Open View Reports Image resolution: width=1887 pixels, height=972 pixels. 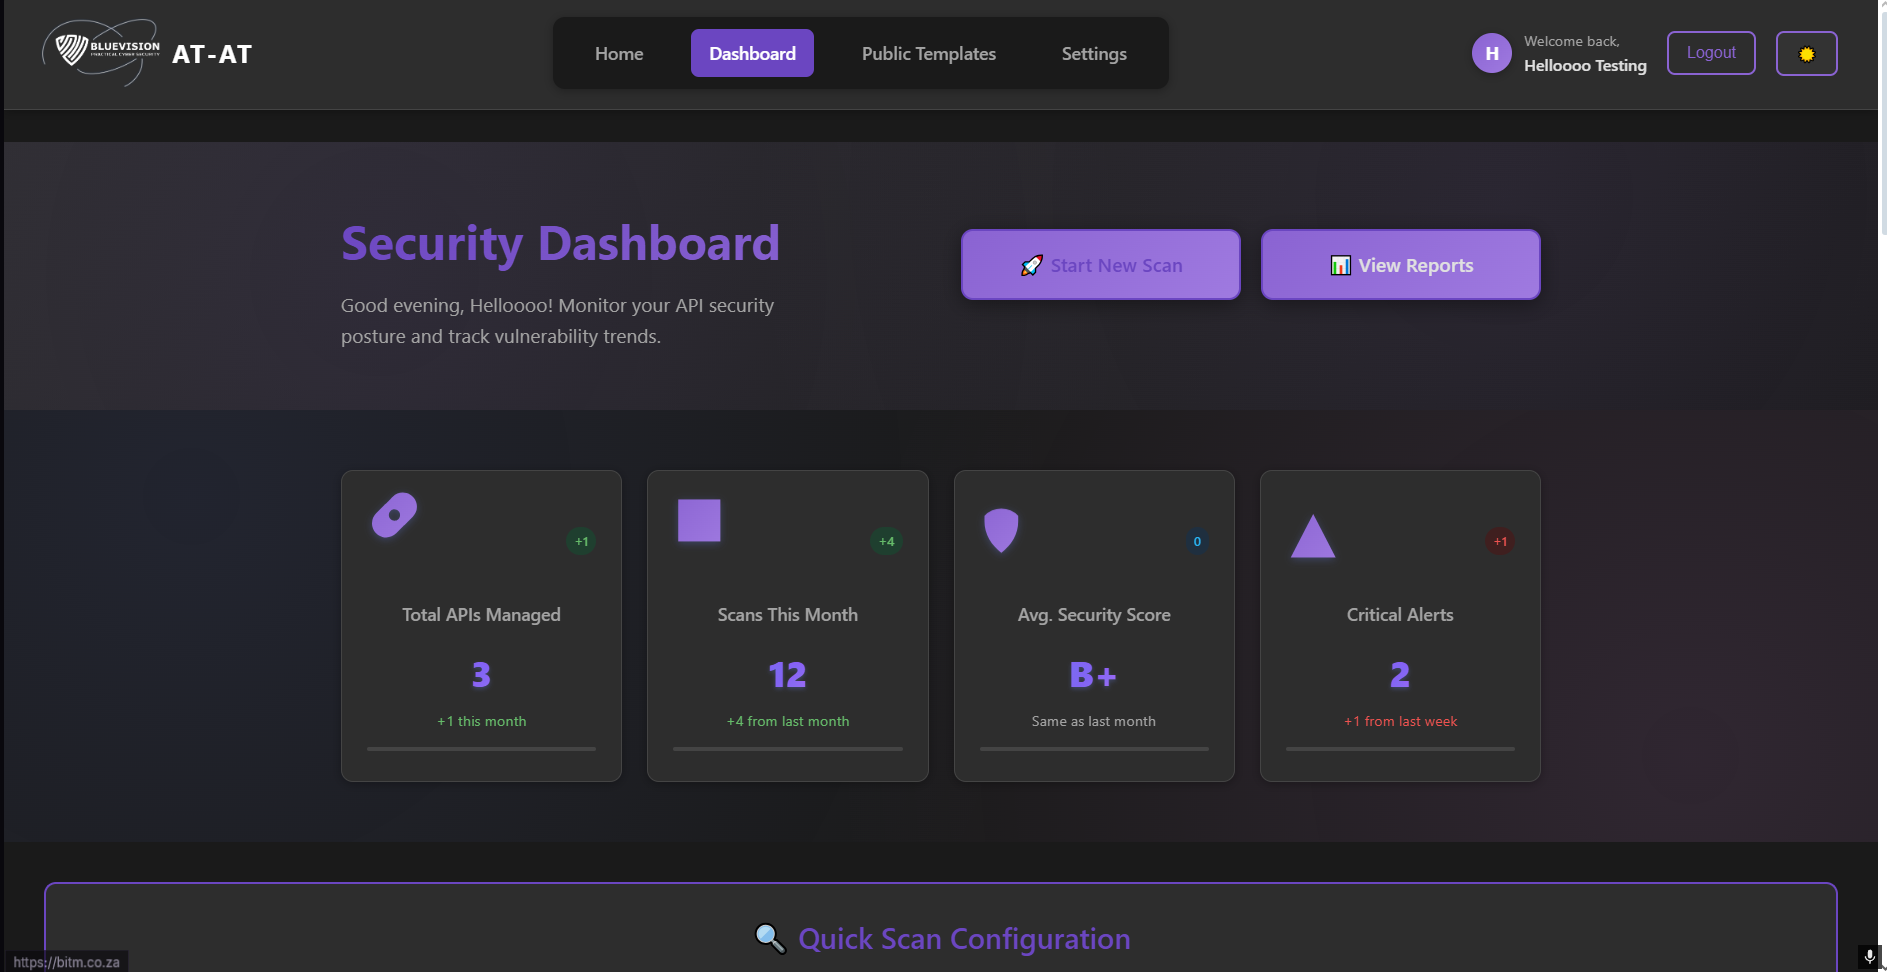click(x=1401, y=265)
